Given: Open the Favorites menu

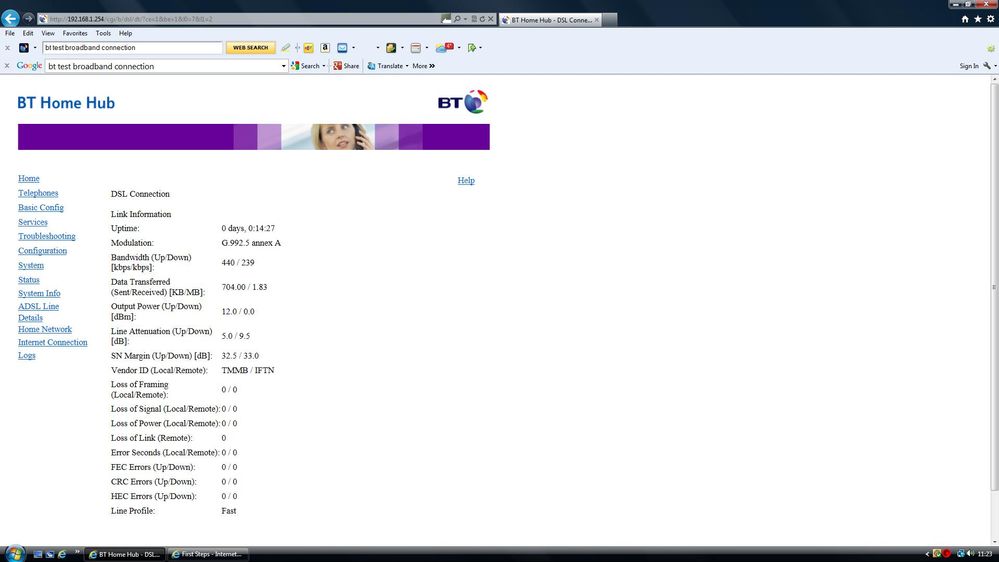Looking at the screenshot, I should [75, 33].
